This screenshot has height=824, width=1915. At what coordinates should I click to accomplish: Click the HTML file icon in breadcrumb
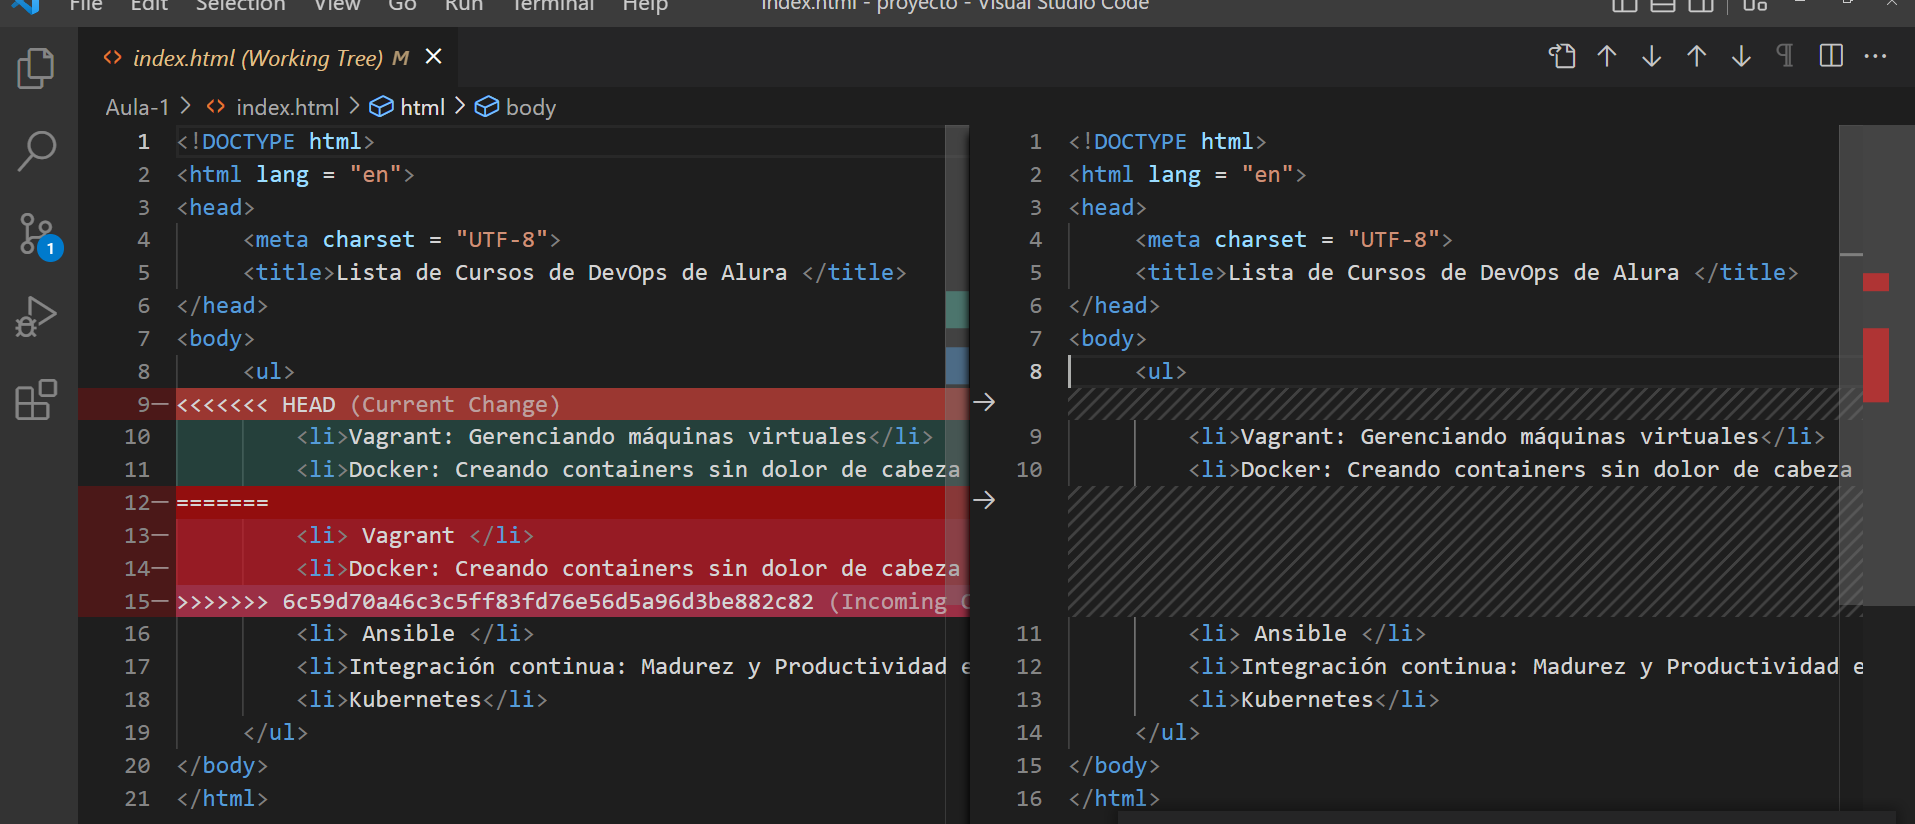pos(216,107)
